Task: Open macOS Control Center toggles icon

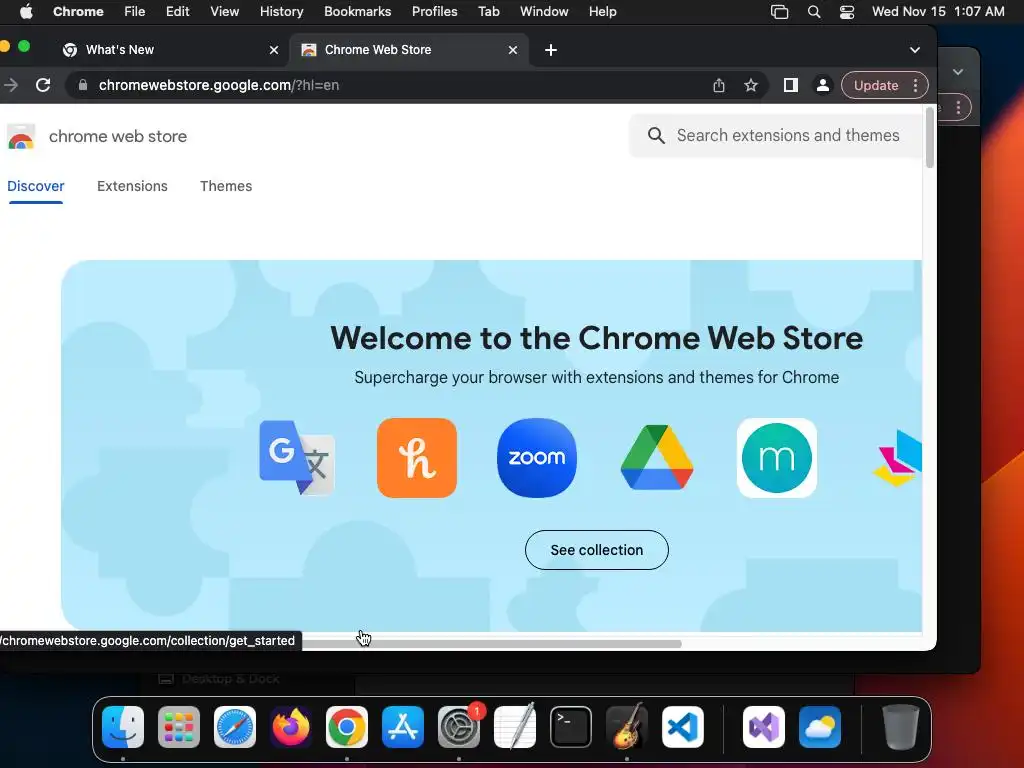Action: pos(846,12)
